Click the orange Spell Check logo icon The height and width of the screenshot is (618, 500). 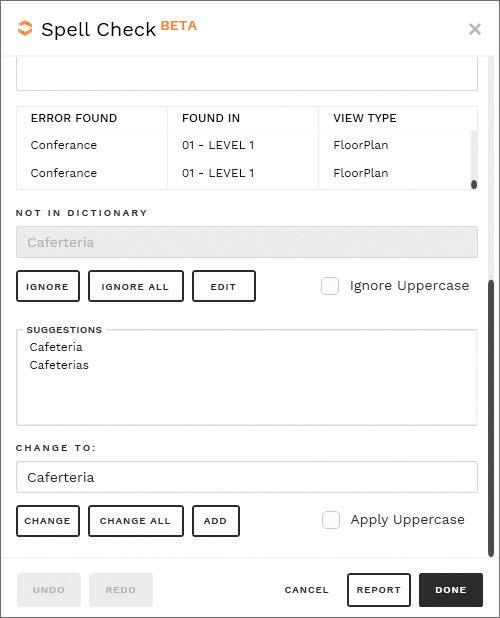pos(25,29)
